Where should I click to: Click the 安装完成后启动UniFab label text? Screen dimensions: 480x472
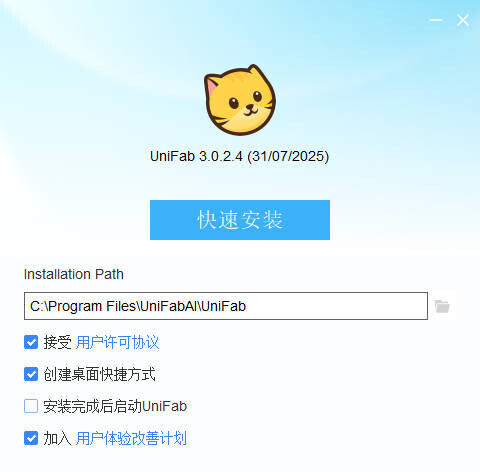click(115, 406)
